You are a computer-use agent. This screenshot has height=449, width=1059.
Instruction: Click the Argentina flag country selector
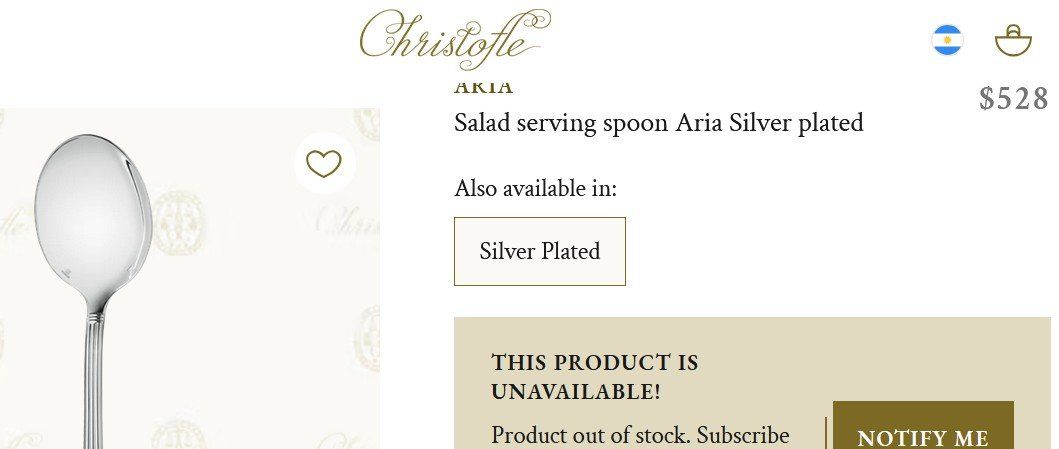(x=947, y=40)
